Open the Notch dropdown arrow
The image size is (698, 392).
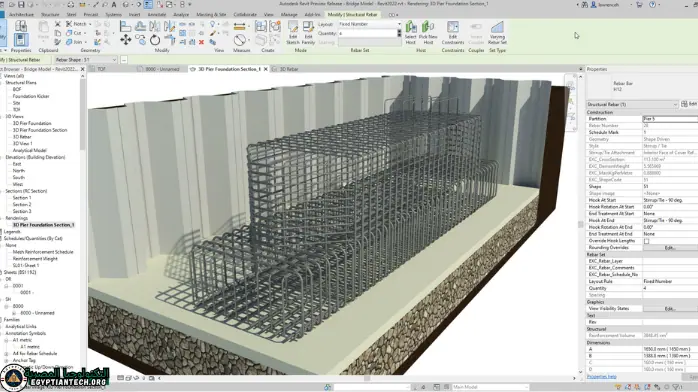point(90,24)
